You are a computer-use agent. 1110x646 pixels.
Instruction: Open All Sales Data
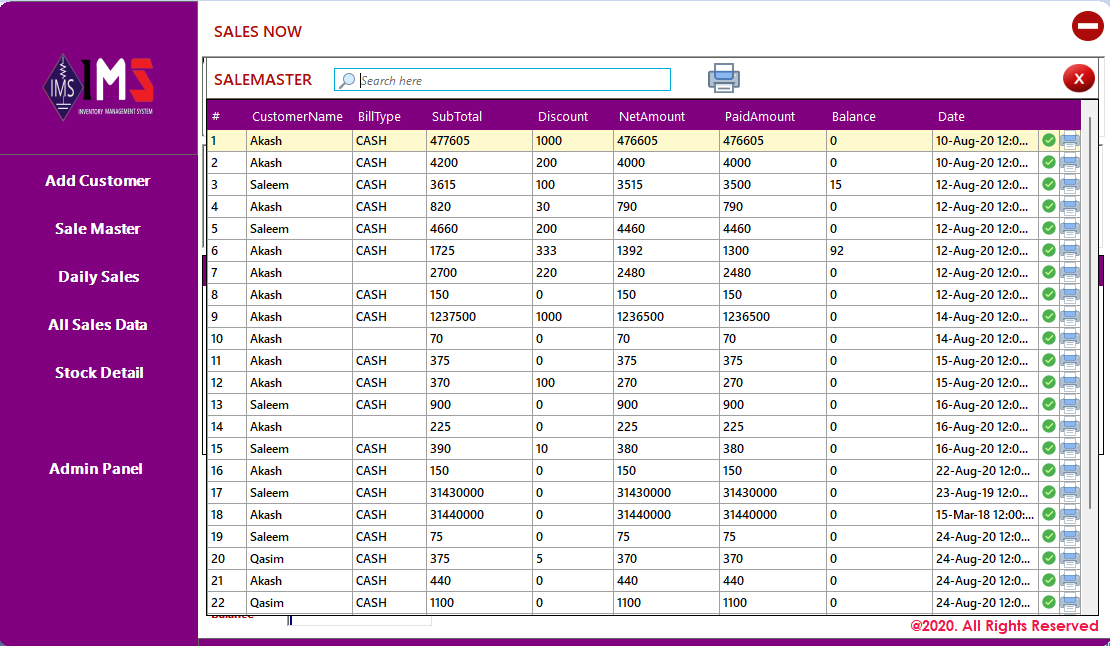click(98, 325)
